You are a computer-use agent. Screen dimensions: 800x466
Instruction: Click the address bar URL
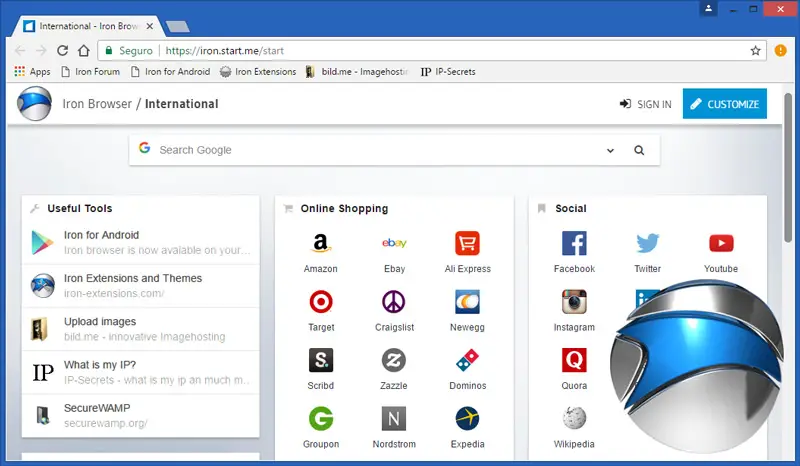click(x=224, y=51)
